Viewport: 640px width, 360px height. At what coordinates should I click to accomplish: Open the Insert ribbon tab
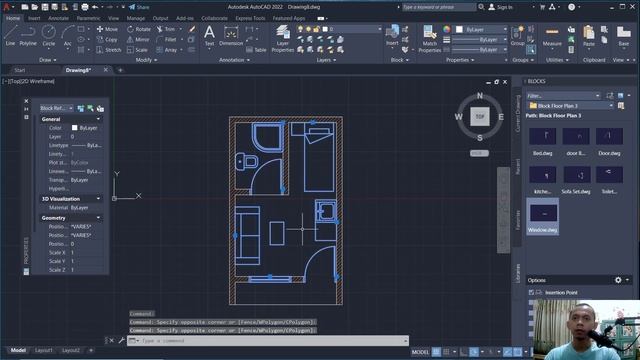click(34, 18)
